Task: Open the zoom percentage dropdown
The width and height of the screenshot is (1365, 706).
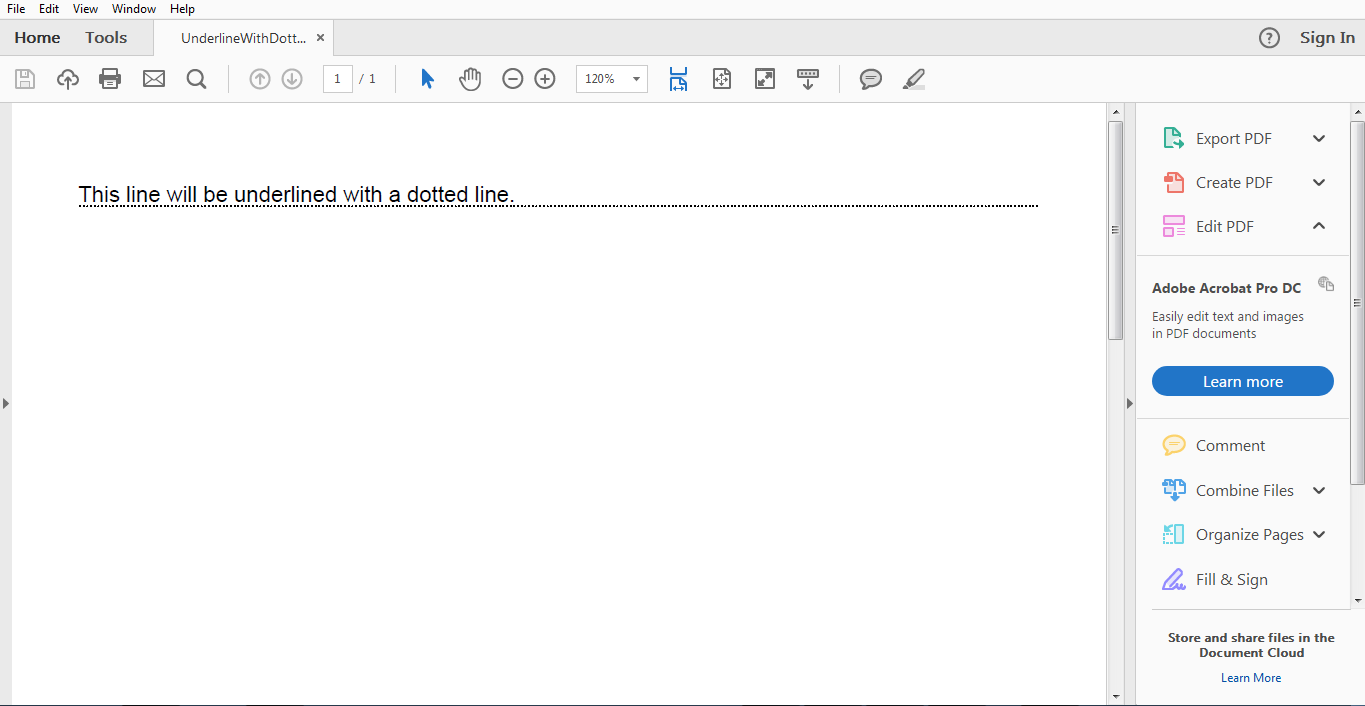Action: (x=635, y=78)
